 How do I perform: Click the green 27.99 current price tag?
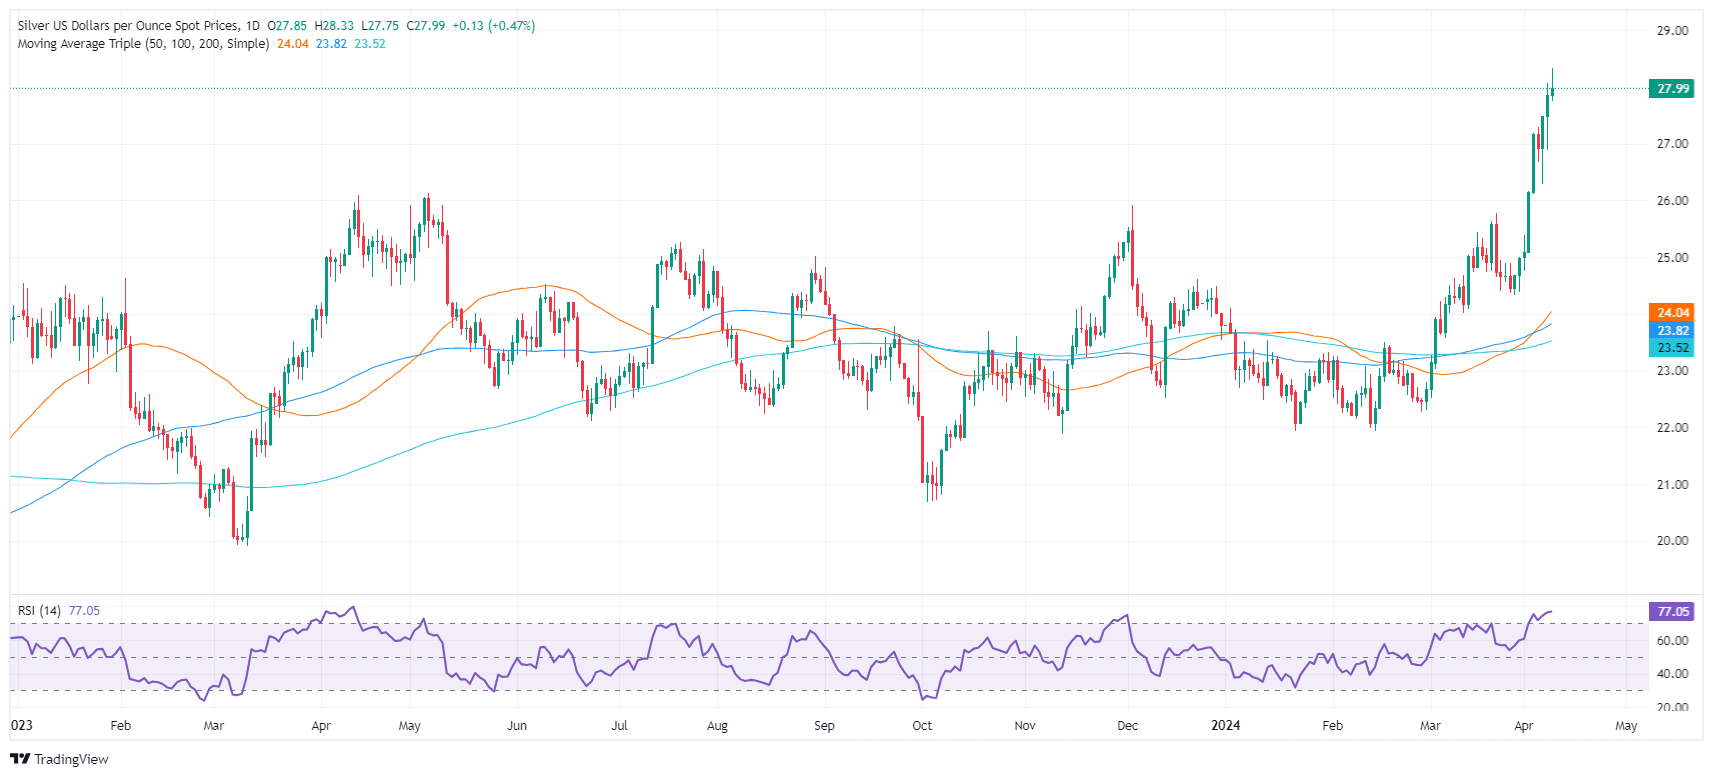(1672, 89)
